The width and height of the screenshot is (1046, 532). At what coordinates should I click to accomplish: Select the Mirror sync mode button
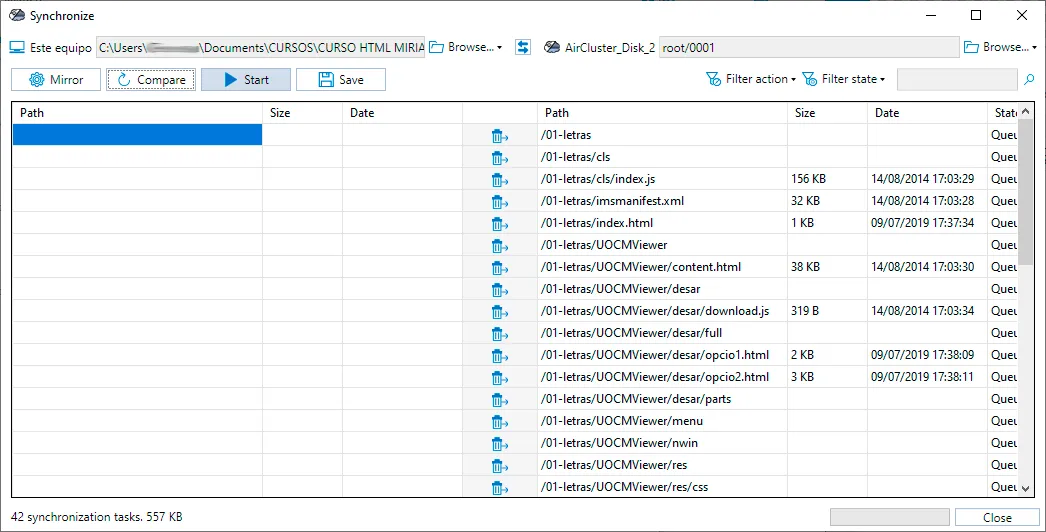(x=56, y=79)
